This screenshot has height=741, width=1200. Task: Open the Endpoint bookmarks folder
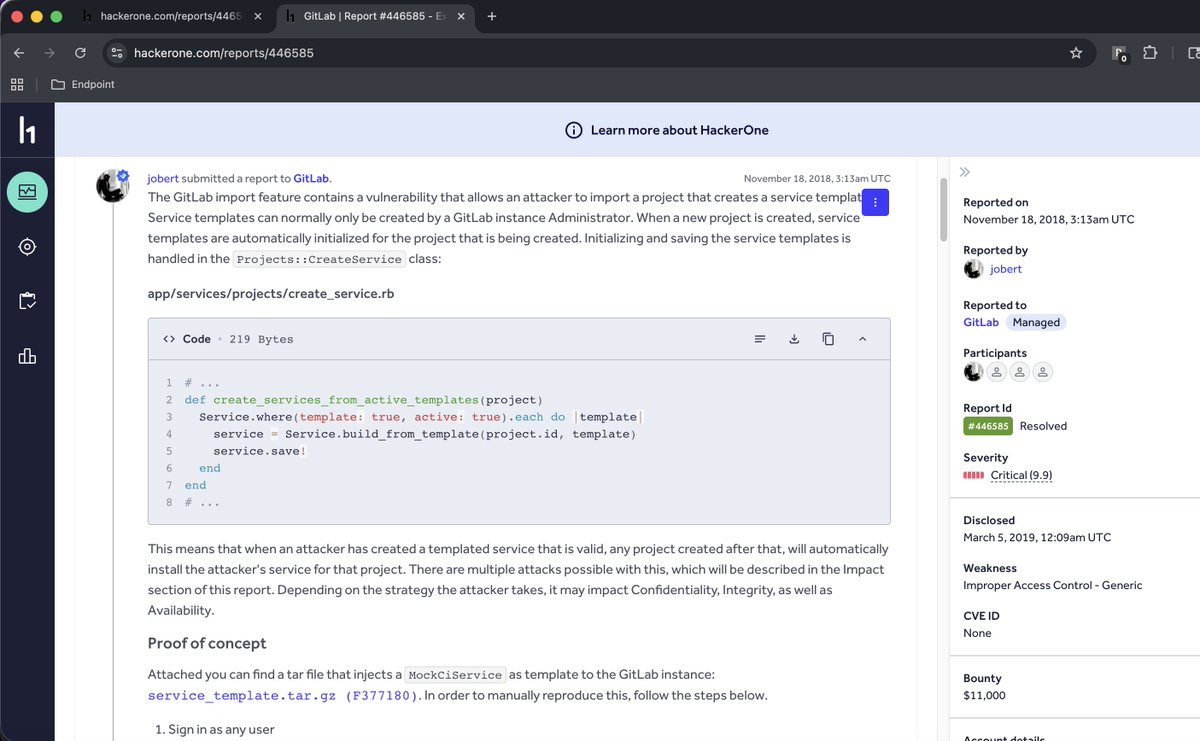[83, 85]
